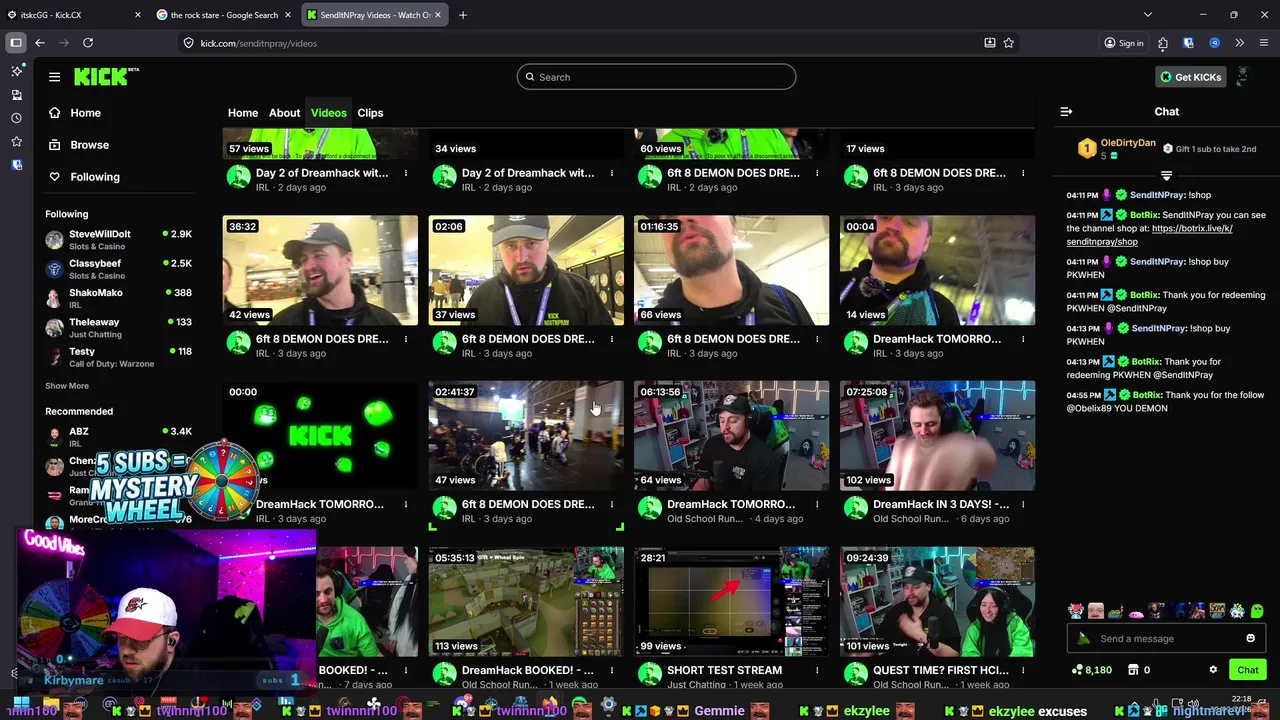
Task: Bookmark this page with star icon
Action: [x=1008, y=43]
